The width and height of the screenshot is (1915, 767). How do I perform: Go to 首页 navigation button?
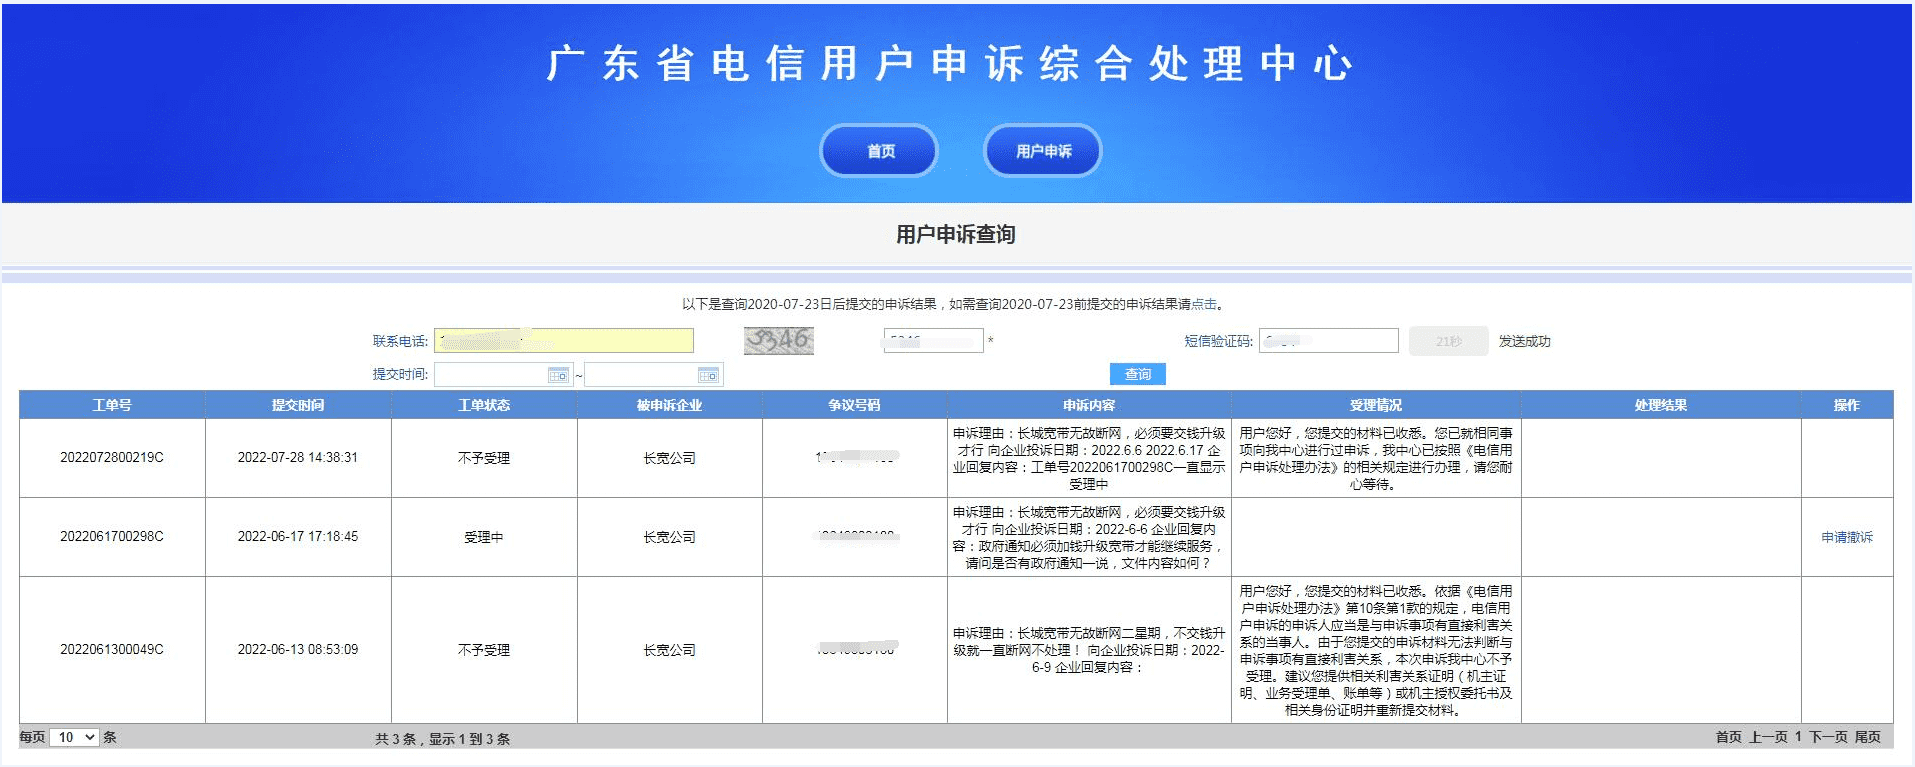(880, 151)
